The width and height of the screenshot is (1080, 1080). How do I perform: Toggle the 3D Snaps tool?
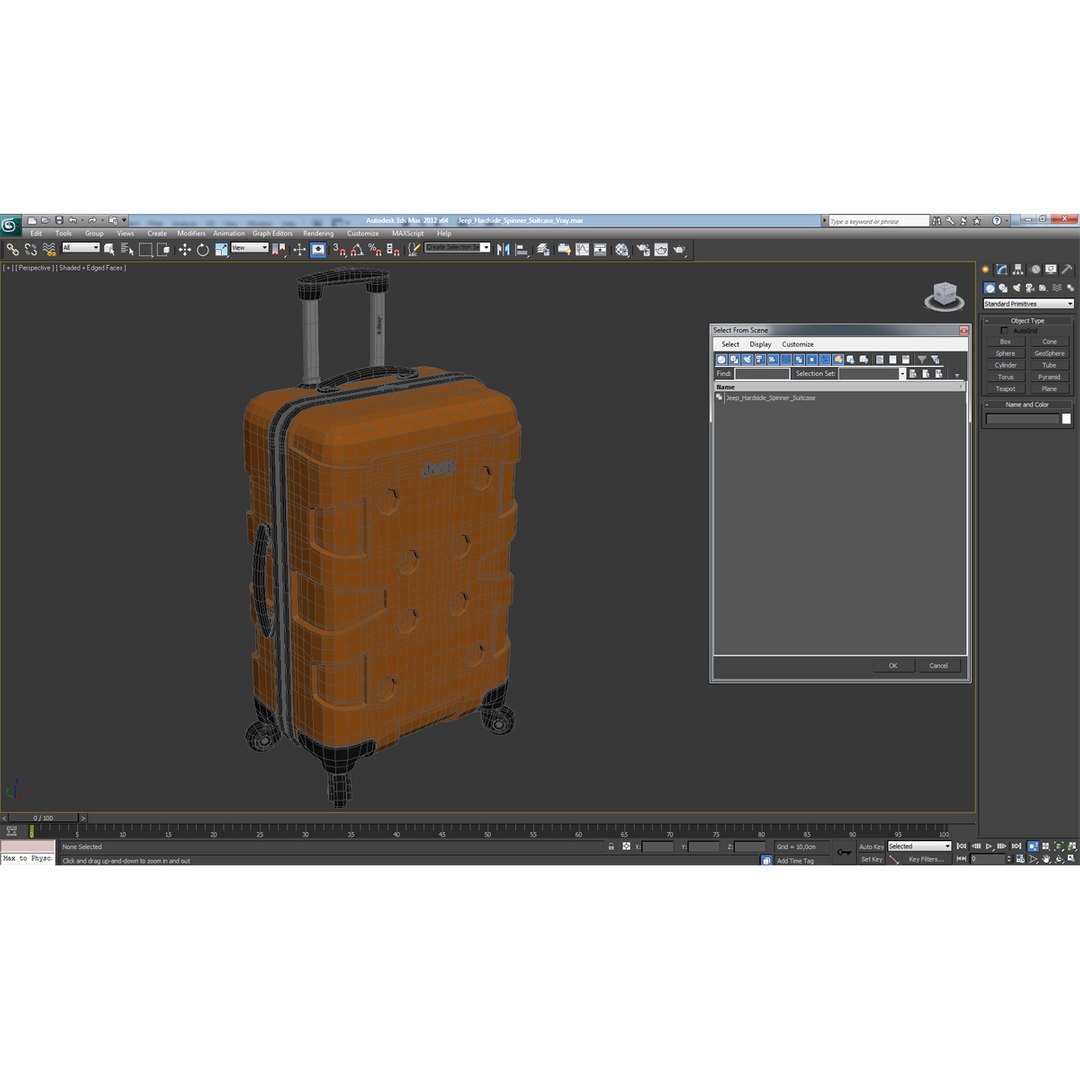pos(339,249)
